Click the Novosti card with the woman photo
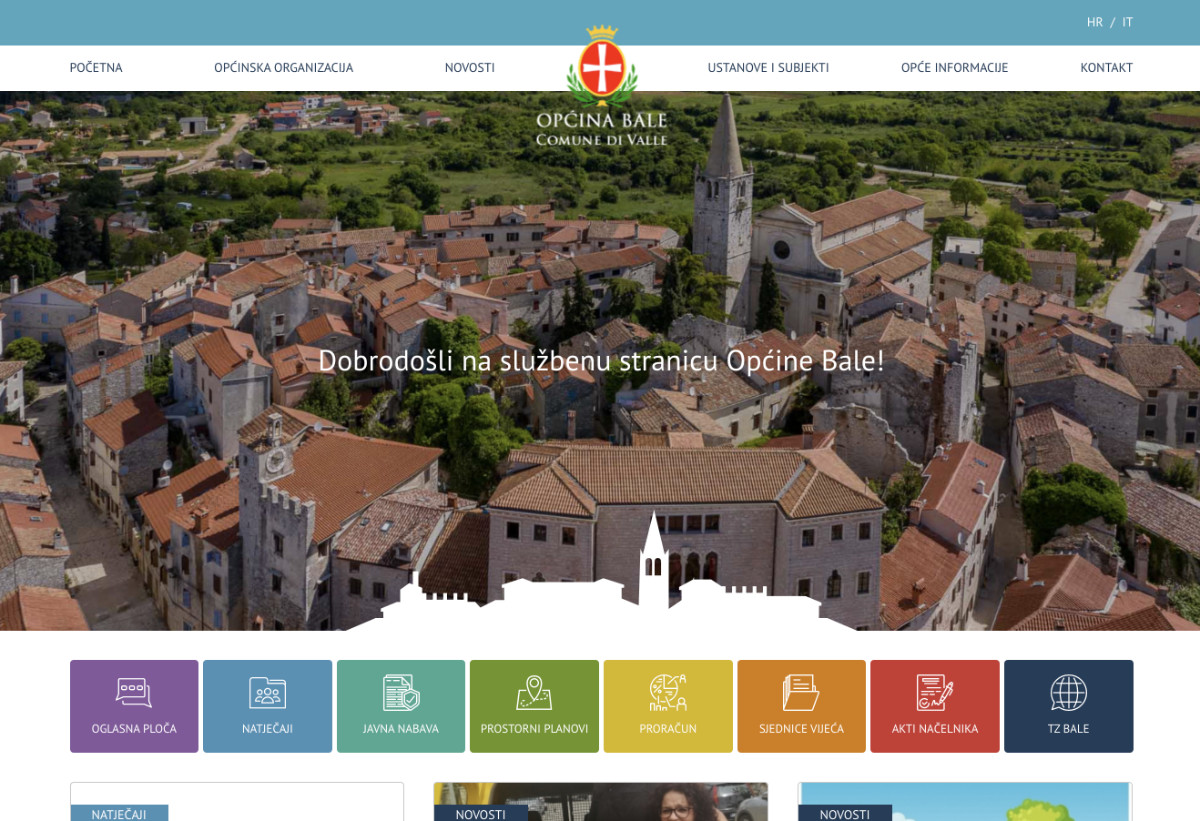This screenshot has height=821, width=1200. pos(601,802)
